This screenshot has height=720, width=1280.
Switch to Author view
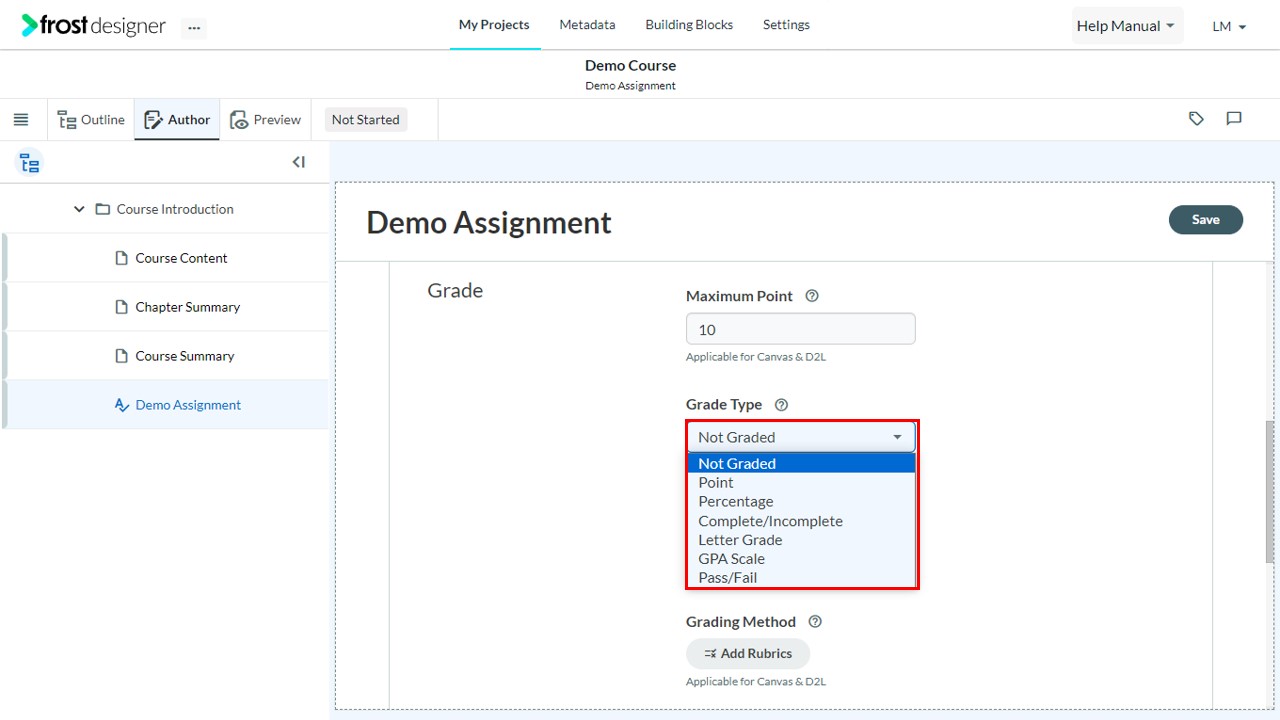177,120
